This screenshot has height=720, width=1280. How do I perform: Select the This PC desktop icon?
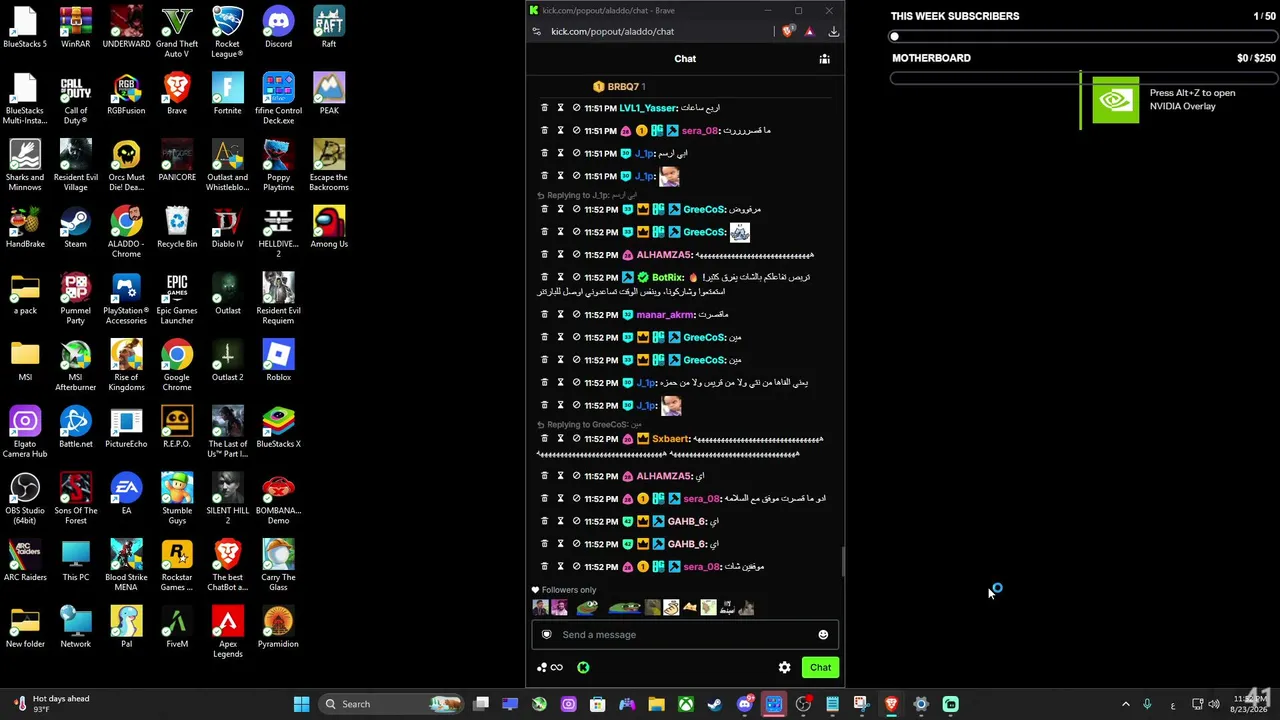(x=75, y=560)
